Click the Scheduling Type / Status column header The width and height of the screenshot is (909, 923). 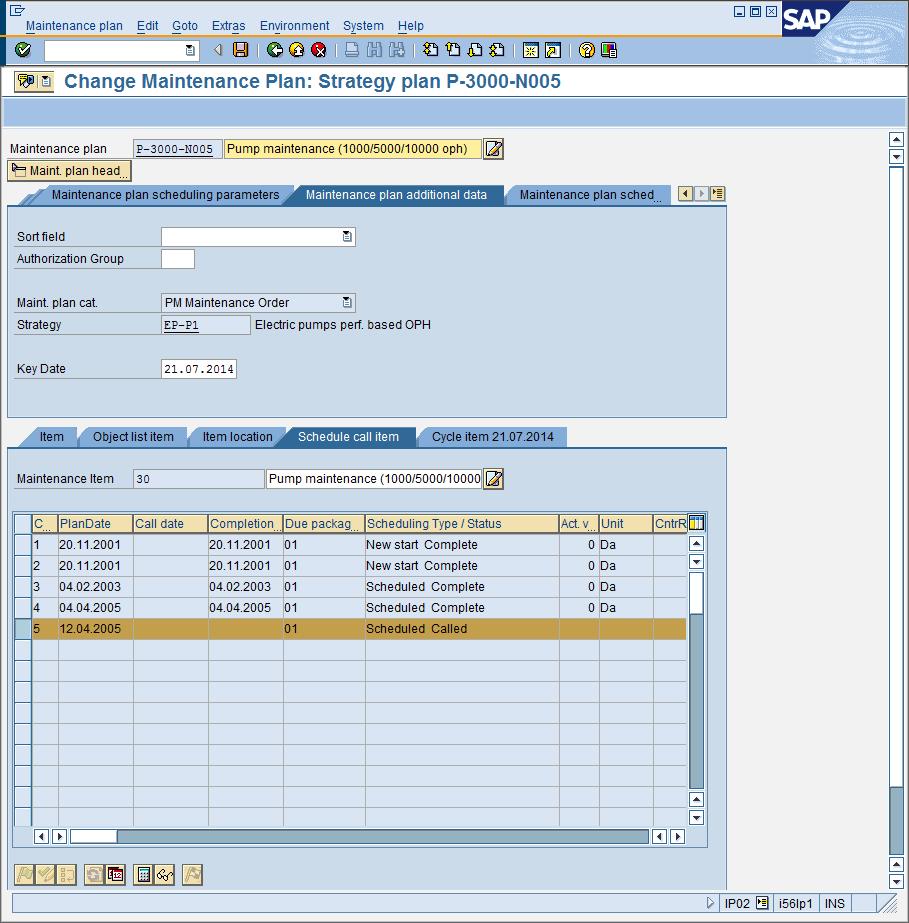pos(462,523)
